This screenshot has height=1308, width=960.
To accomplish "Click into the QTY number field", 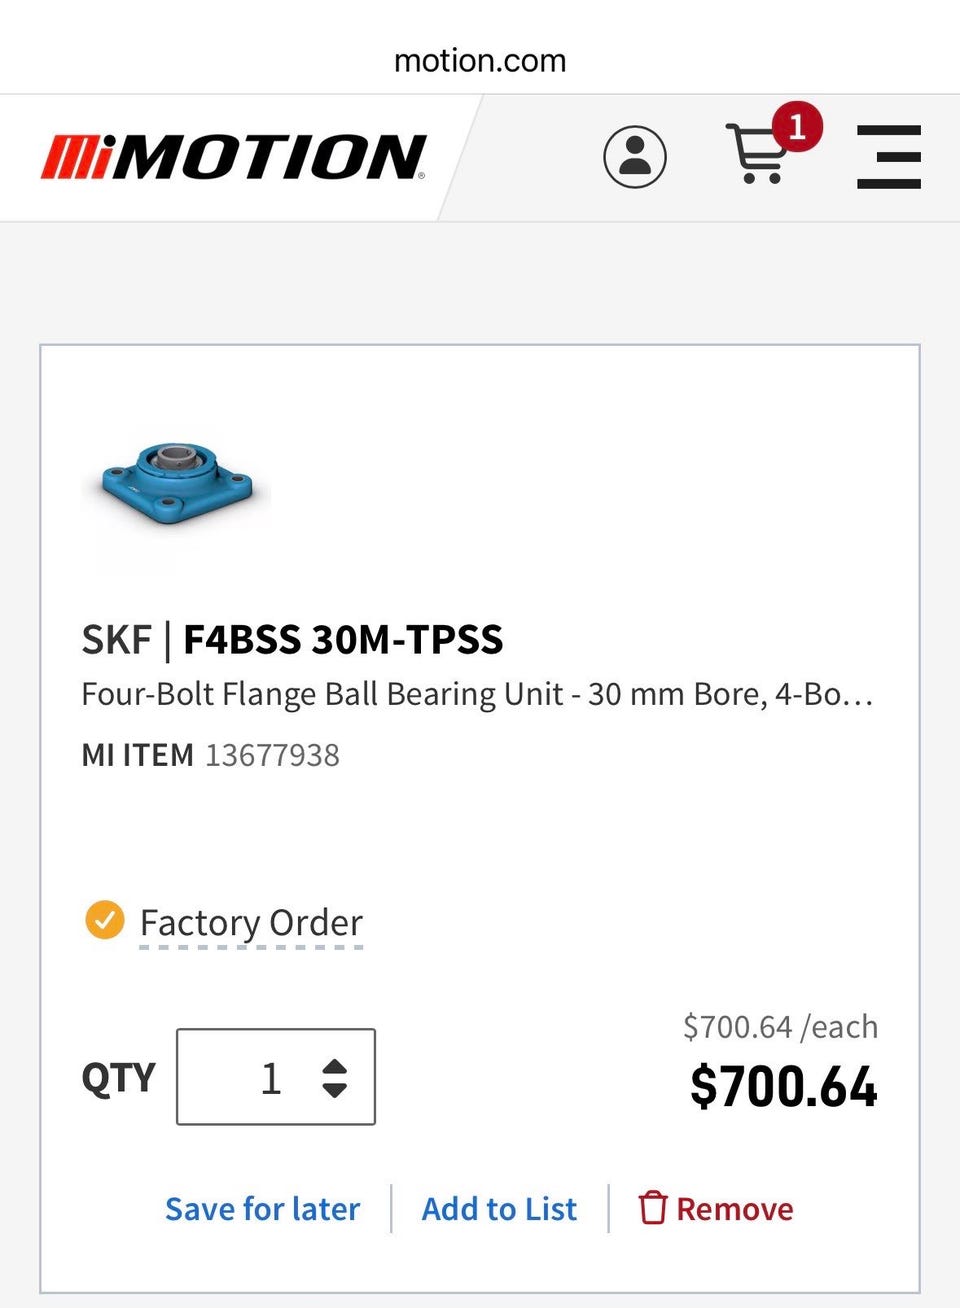I will pyautogui.click(x=255, y=1077).
